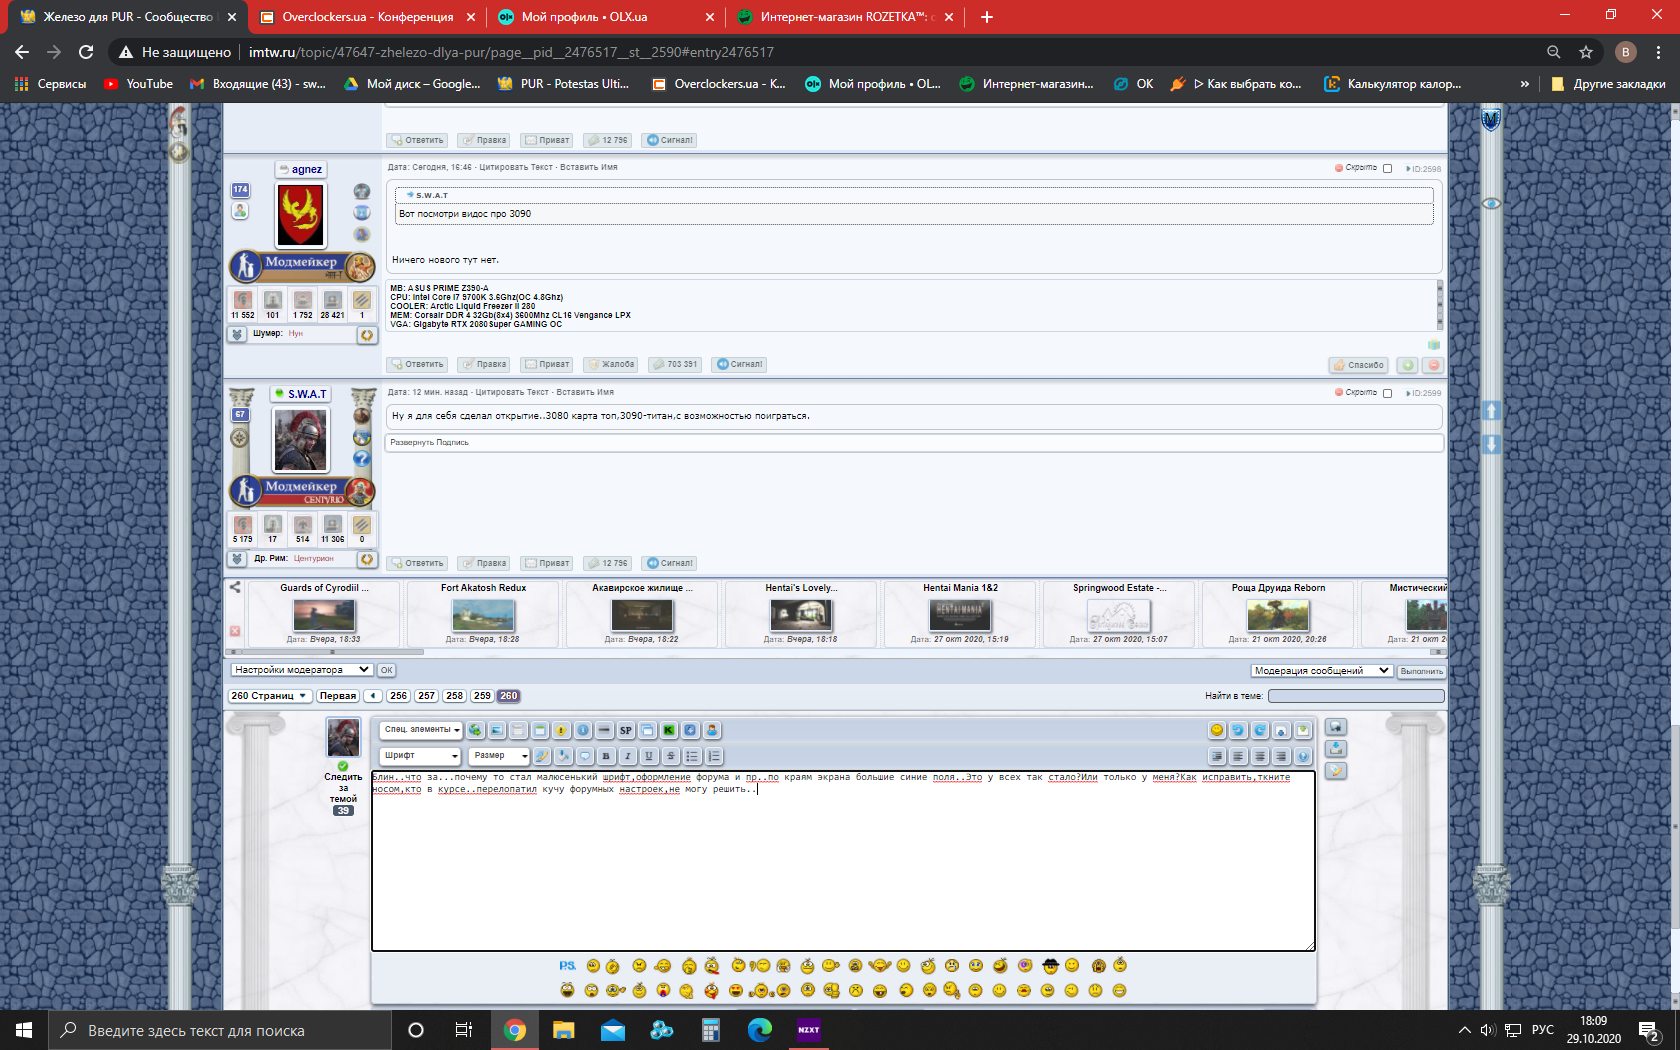Click the text color paint icon

coord(541,756)
